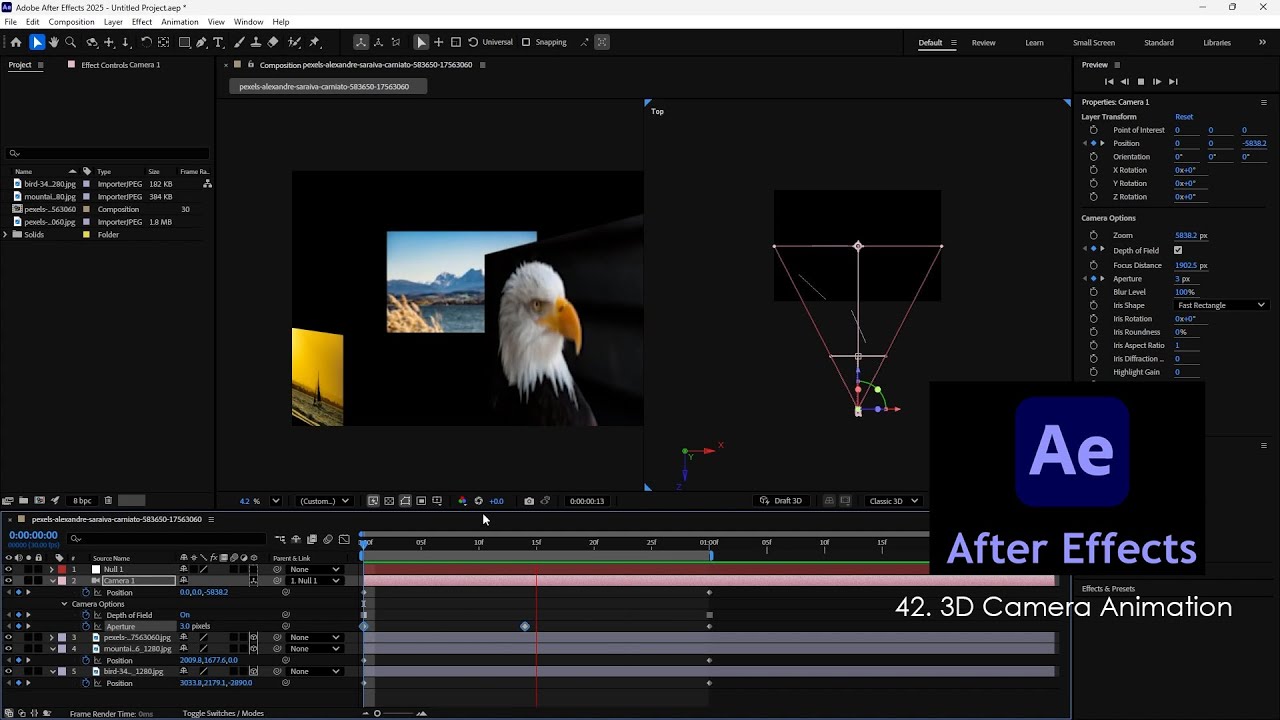Click Reset Exposure icon in viewer

point(478,501)
